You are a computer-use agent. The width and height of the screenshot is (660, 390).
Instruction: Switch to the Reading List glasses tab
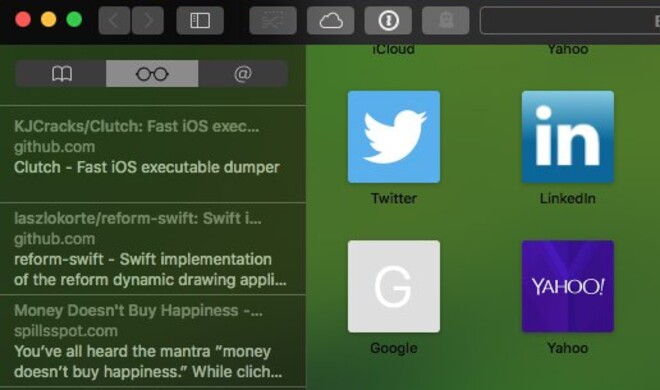[x=152, y=74]
